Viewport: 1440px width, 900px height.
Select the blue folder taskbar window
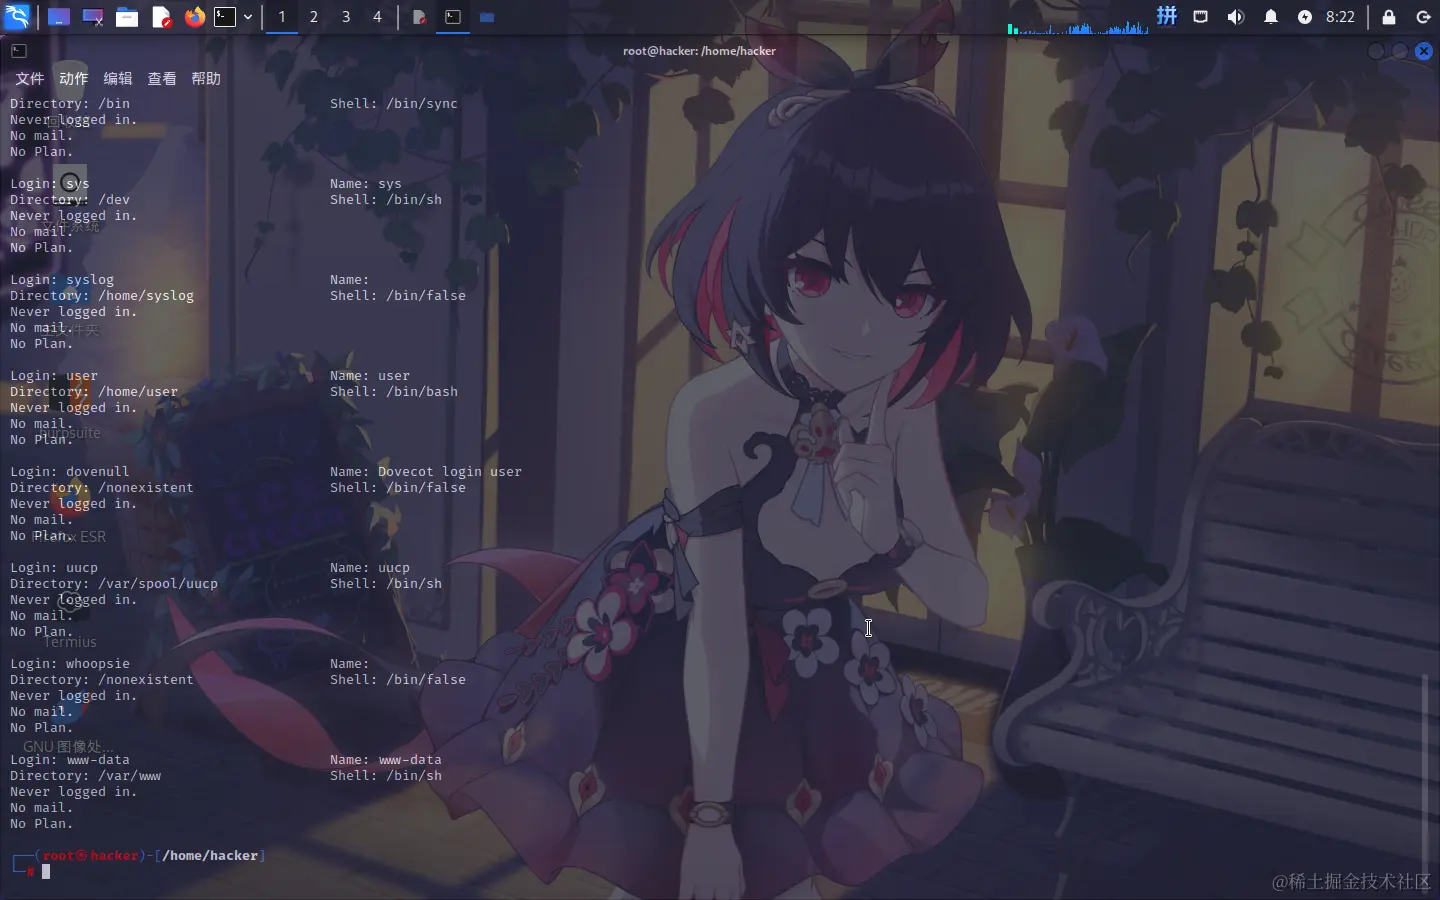487,17
